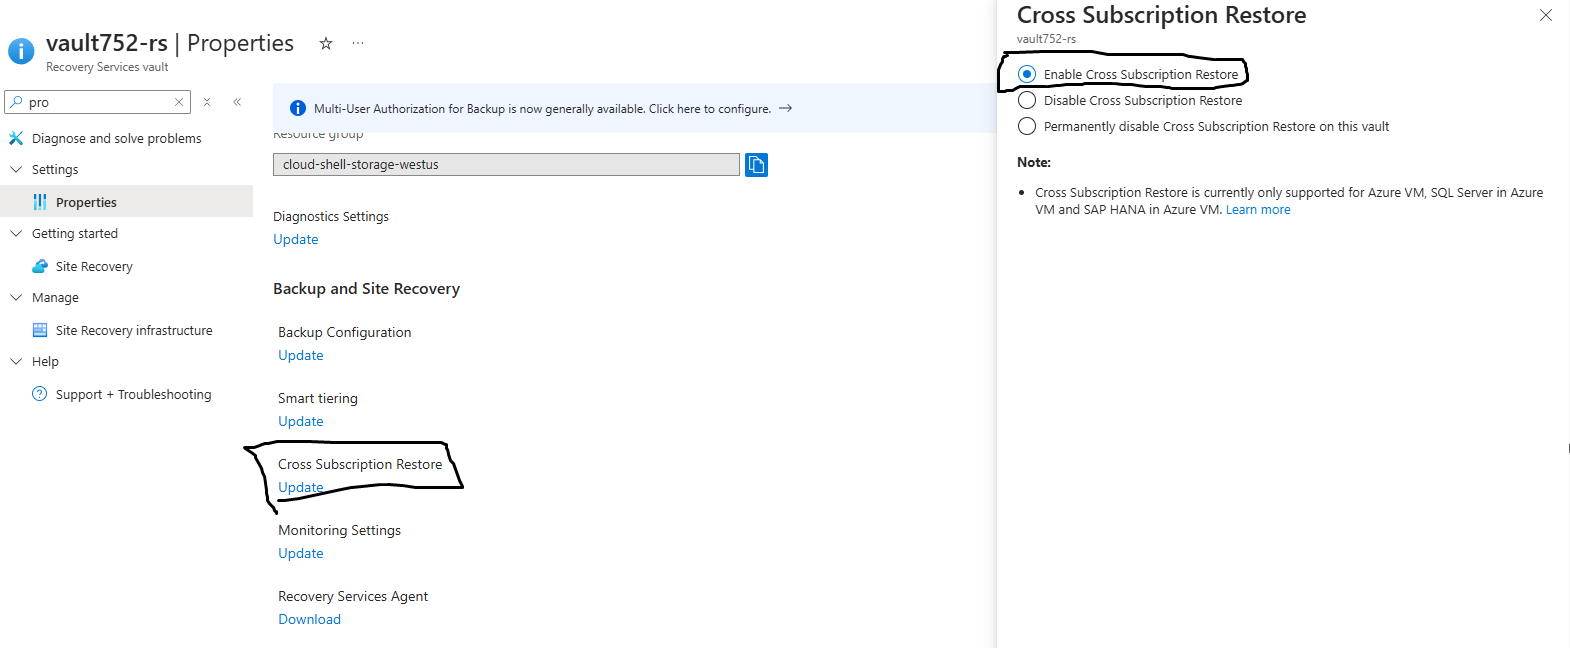The image size is (1570, 648).
Task: Open the more options ellipsis menu
Action: pos(358,43)
